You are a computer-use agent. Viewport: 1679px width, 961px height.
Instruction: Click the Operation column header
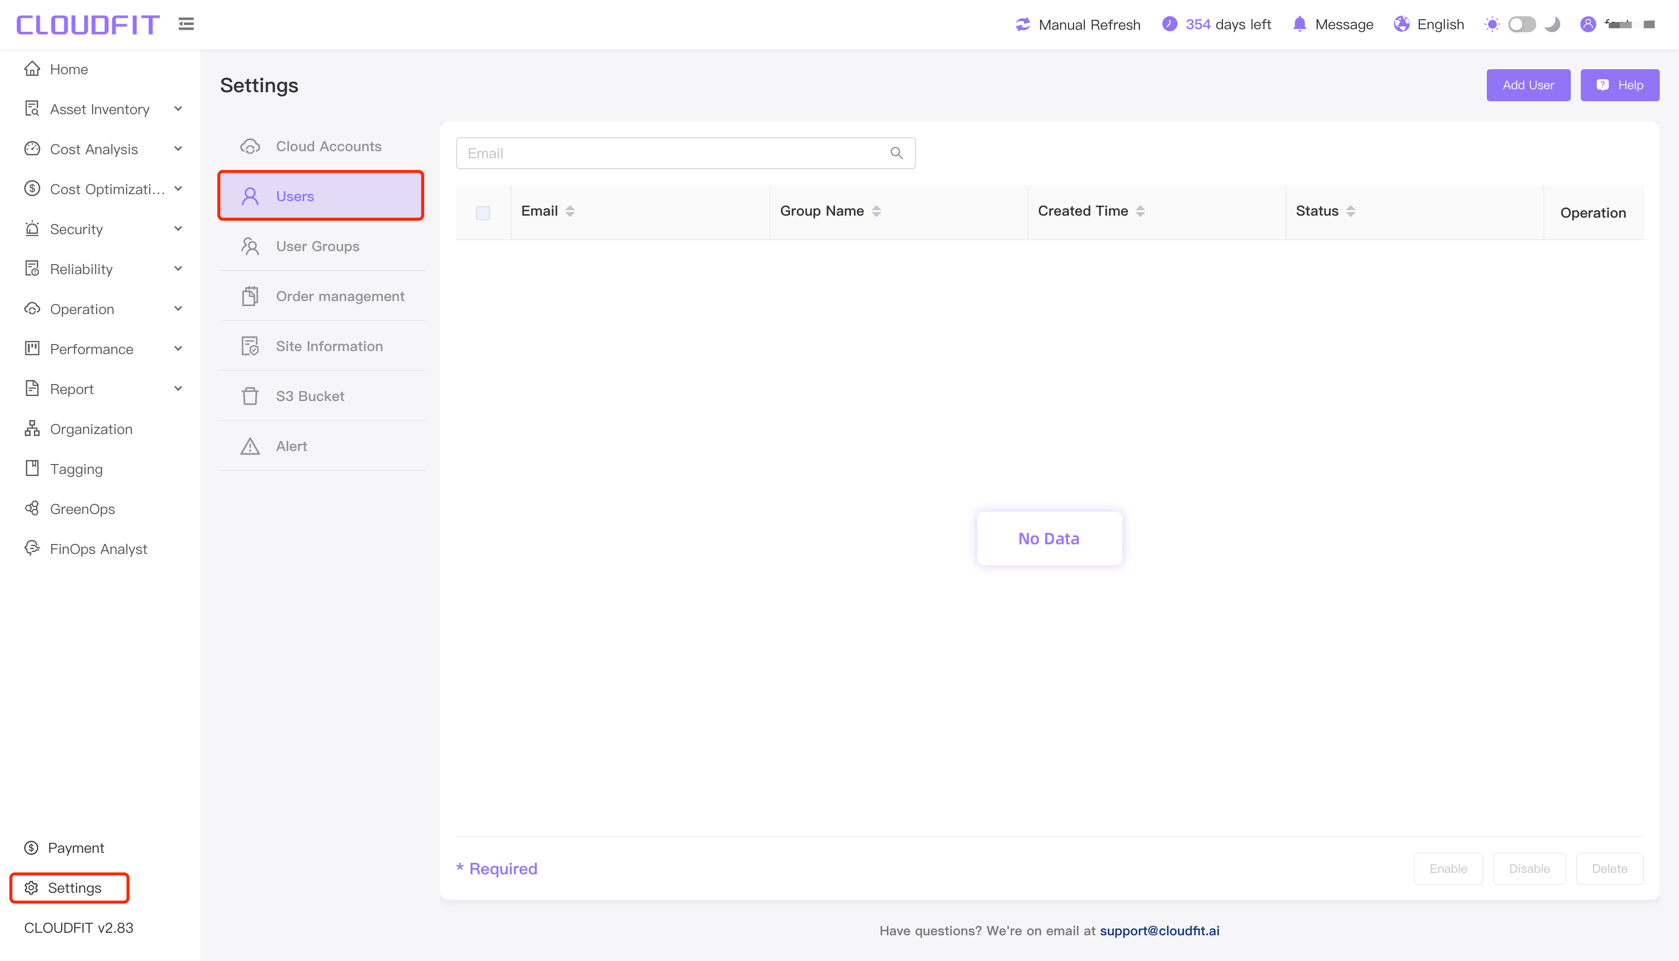click(x=1593, y=213)
